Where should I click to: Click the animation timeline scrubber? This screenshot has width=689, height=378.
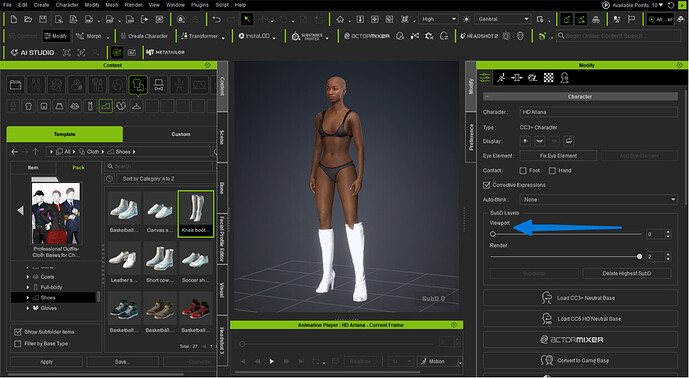(242, 344)
